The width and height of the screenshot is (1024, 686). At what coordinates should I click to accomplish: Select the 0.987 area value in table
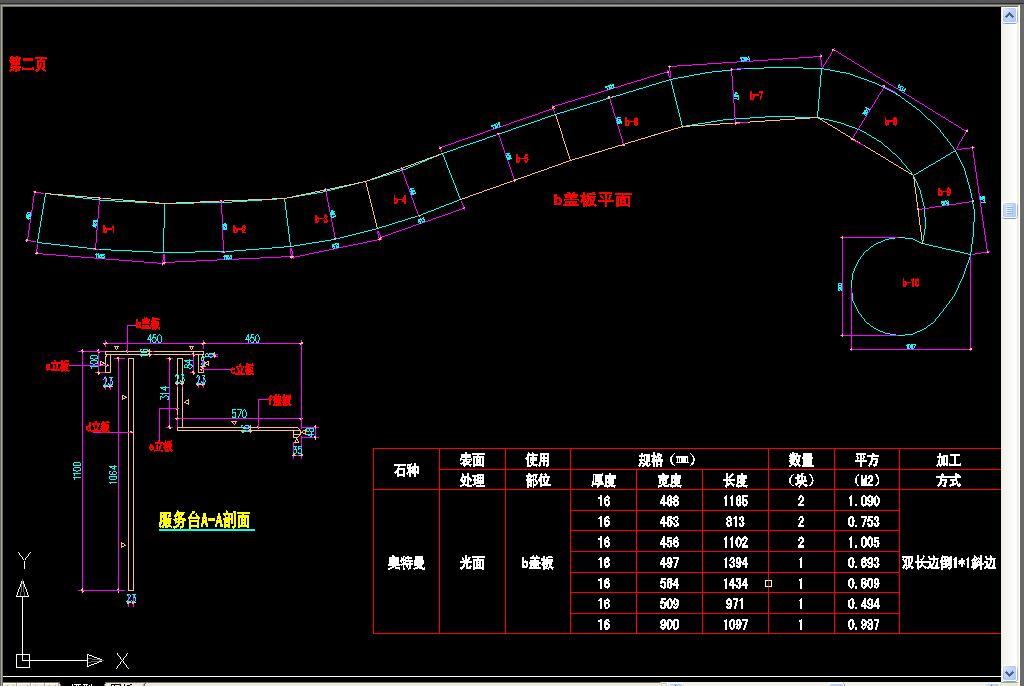(863, 624)
